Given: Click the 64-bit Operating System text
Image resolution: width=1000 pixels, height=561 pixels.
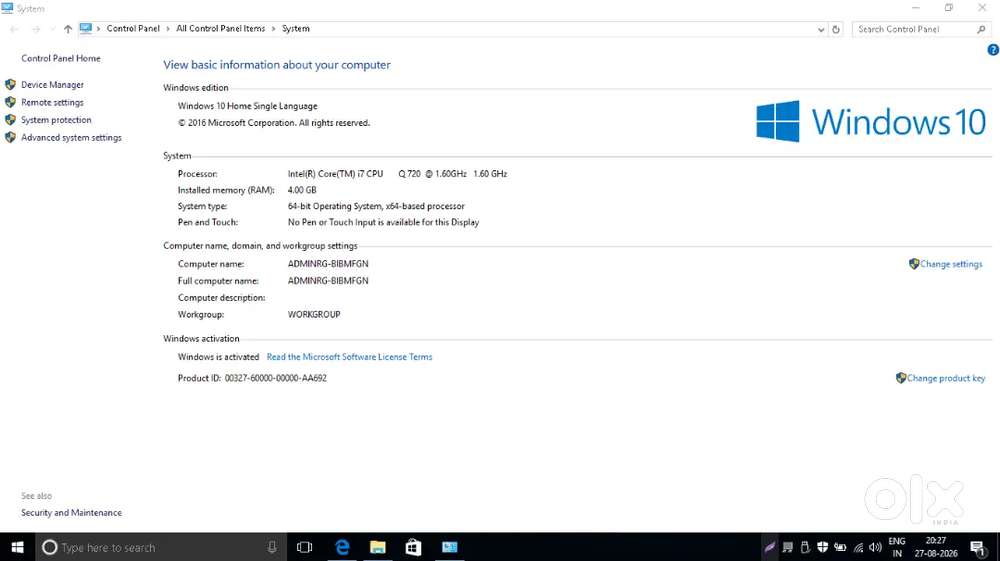Looking at the screenshot, I should pos(376,206).
